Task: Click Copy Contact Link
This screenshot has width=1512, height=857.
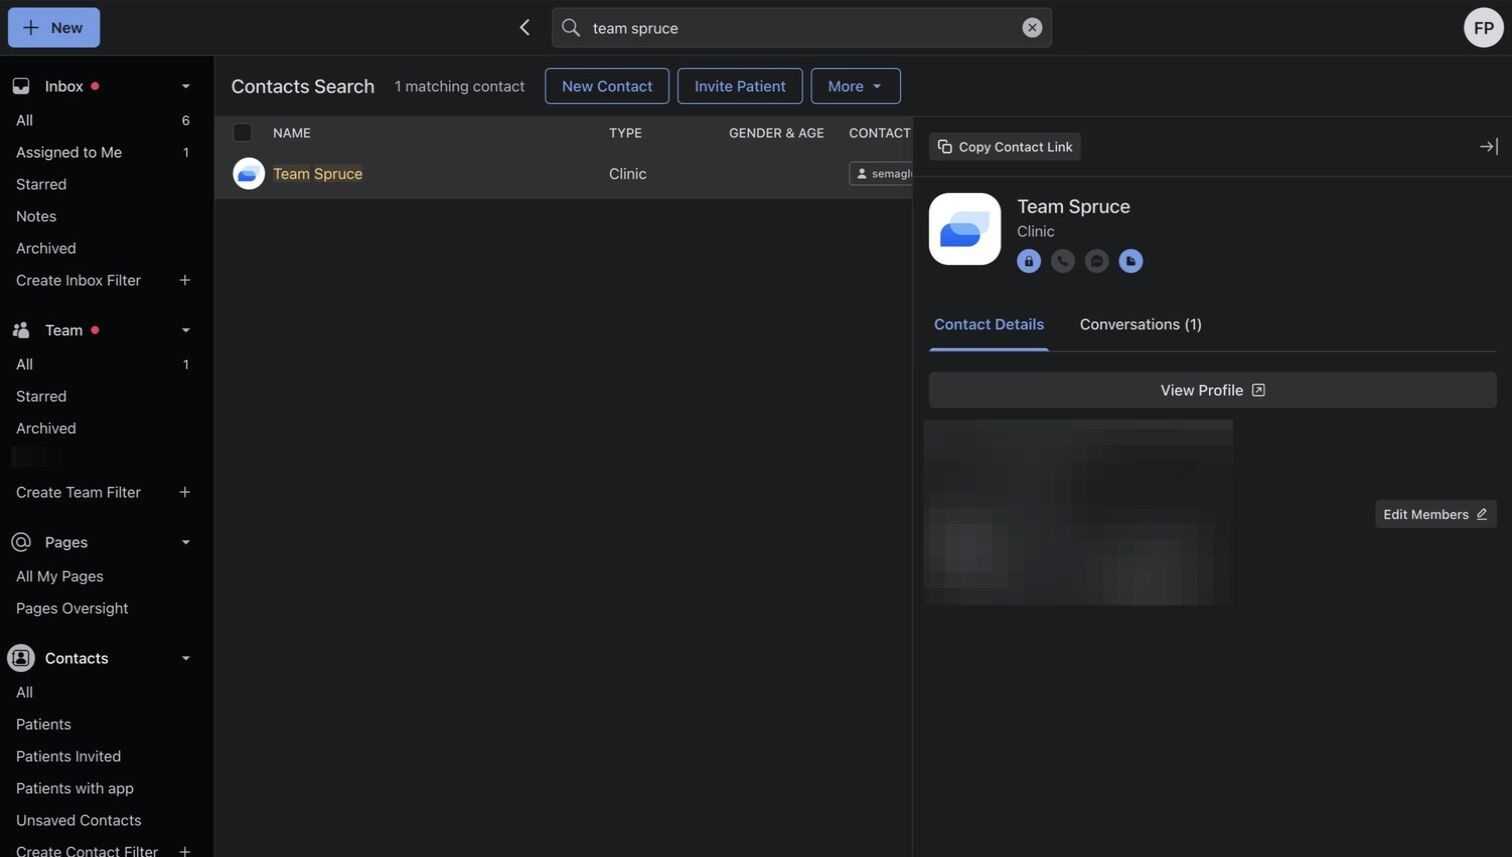Action: click(x=1005, y=147)
